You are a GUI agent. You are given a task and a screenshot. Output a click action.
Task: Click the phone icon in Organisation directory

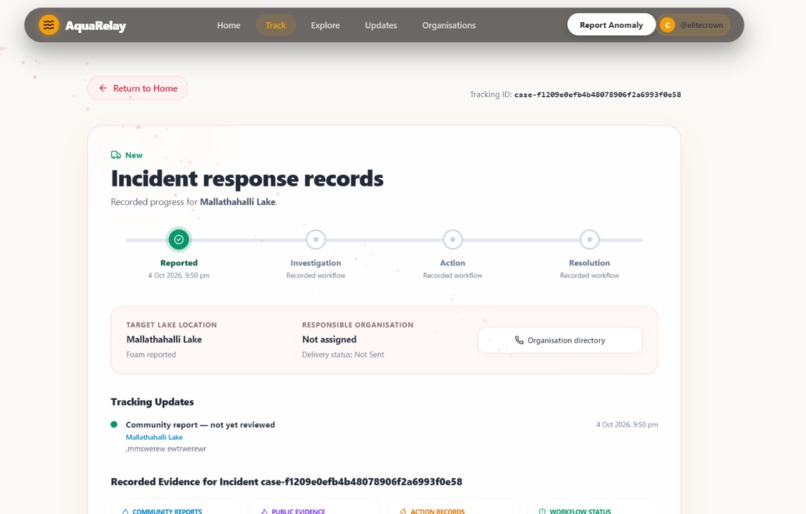coord(519,340)
